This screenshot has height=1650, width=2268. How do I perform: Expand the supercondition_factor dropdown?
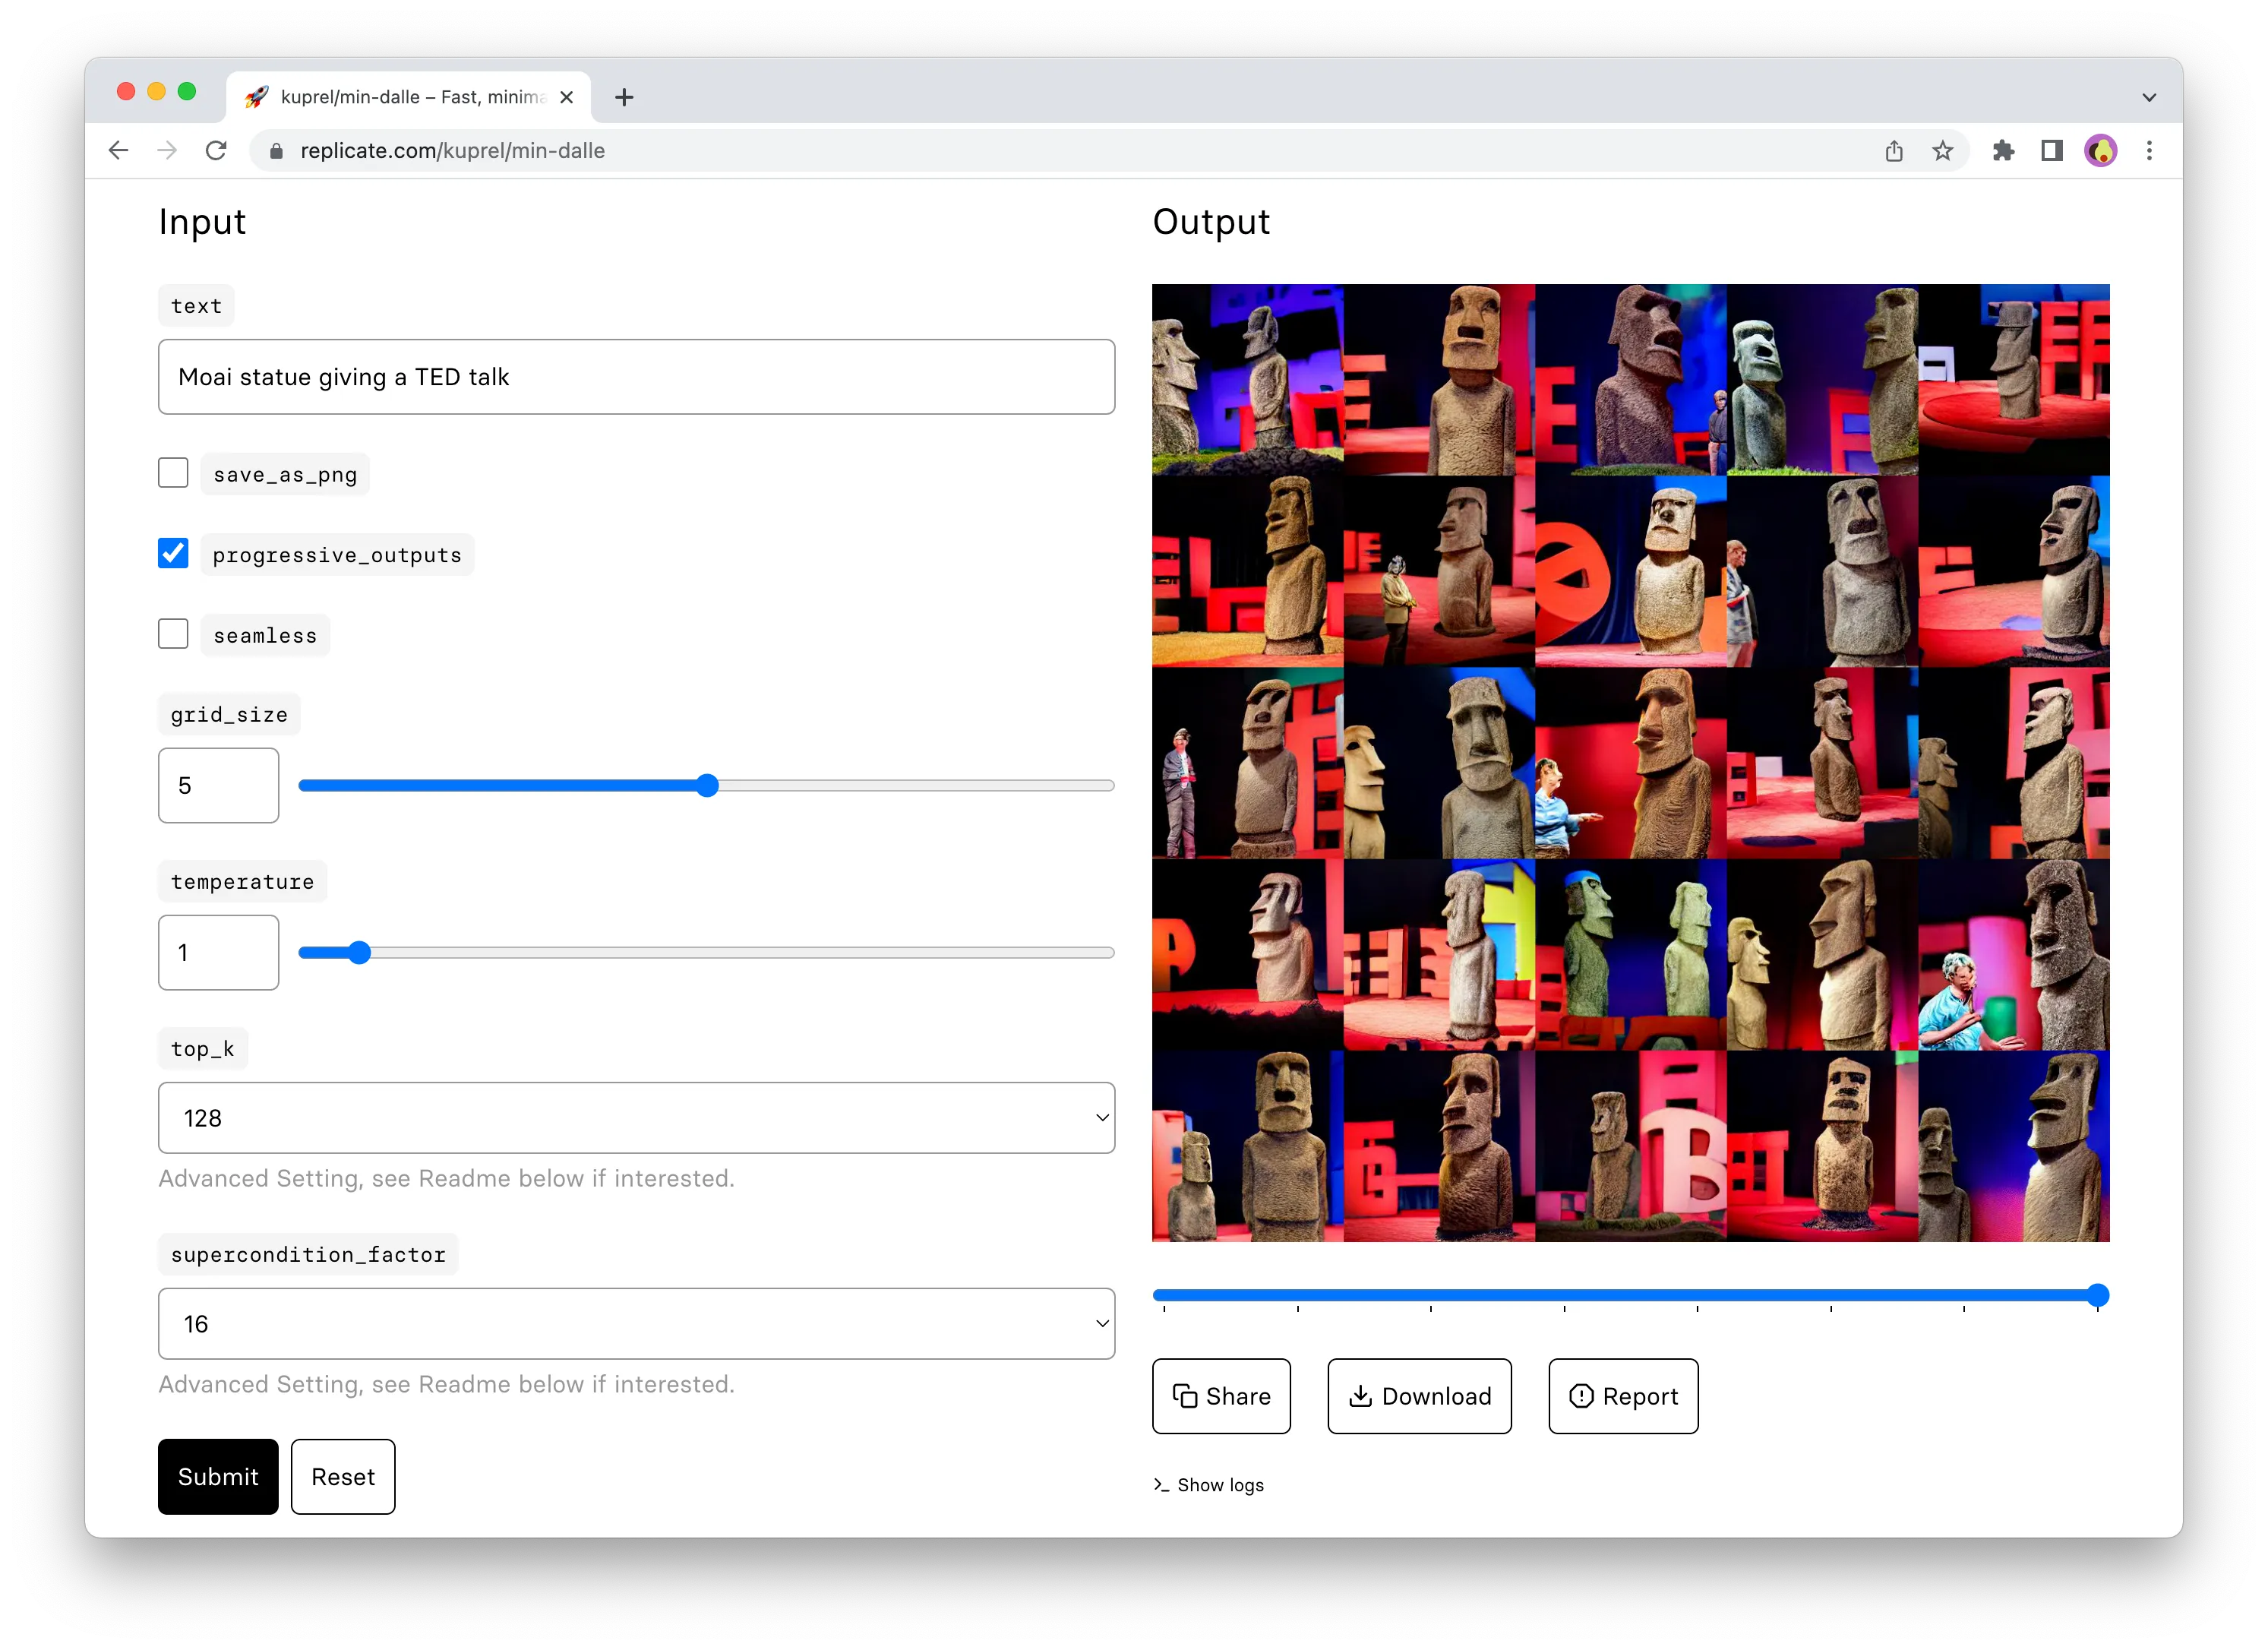click(637, 1323)
